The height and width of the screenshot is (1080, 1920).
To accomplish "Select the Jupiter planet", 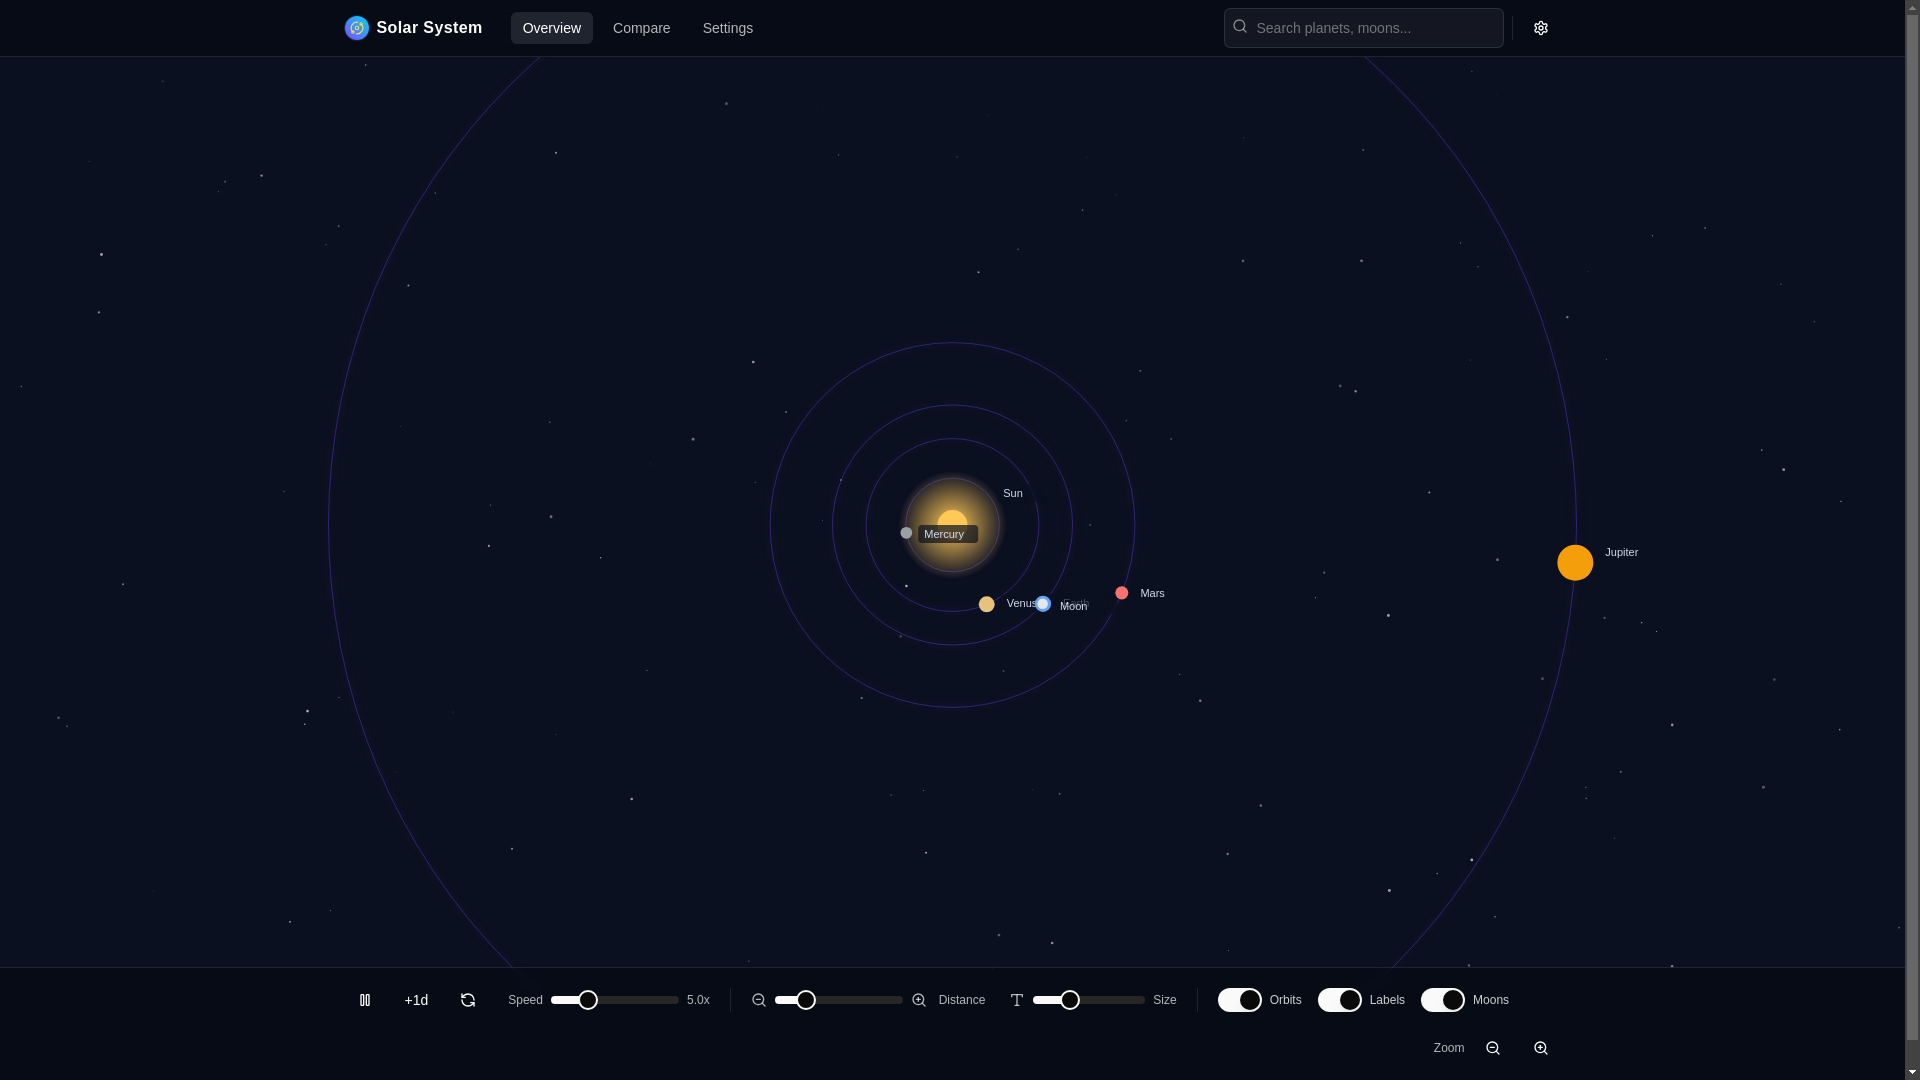I will (x=1575, y=563).
